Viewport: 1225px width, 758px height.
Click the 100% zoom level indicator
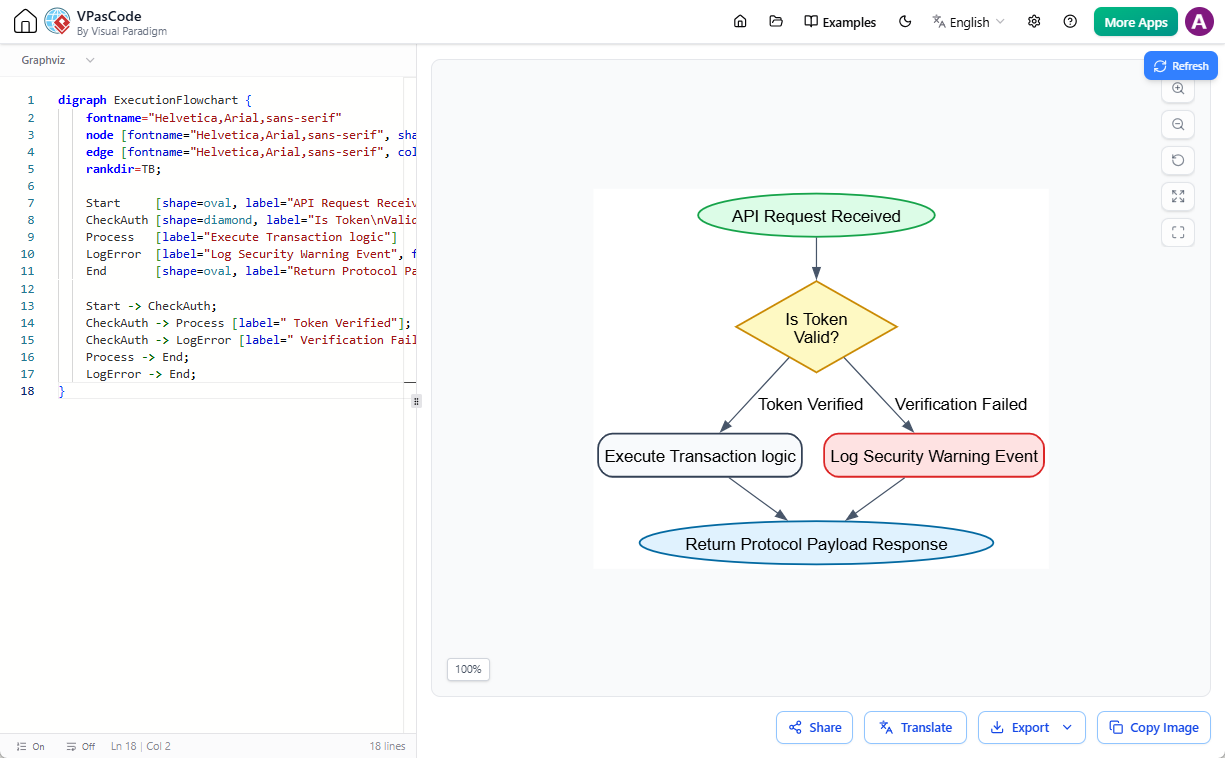point(468,669)
